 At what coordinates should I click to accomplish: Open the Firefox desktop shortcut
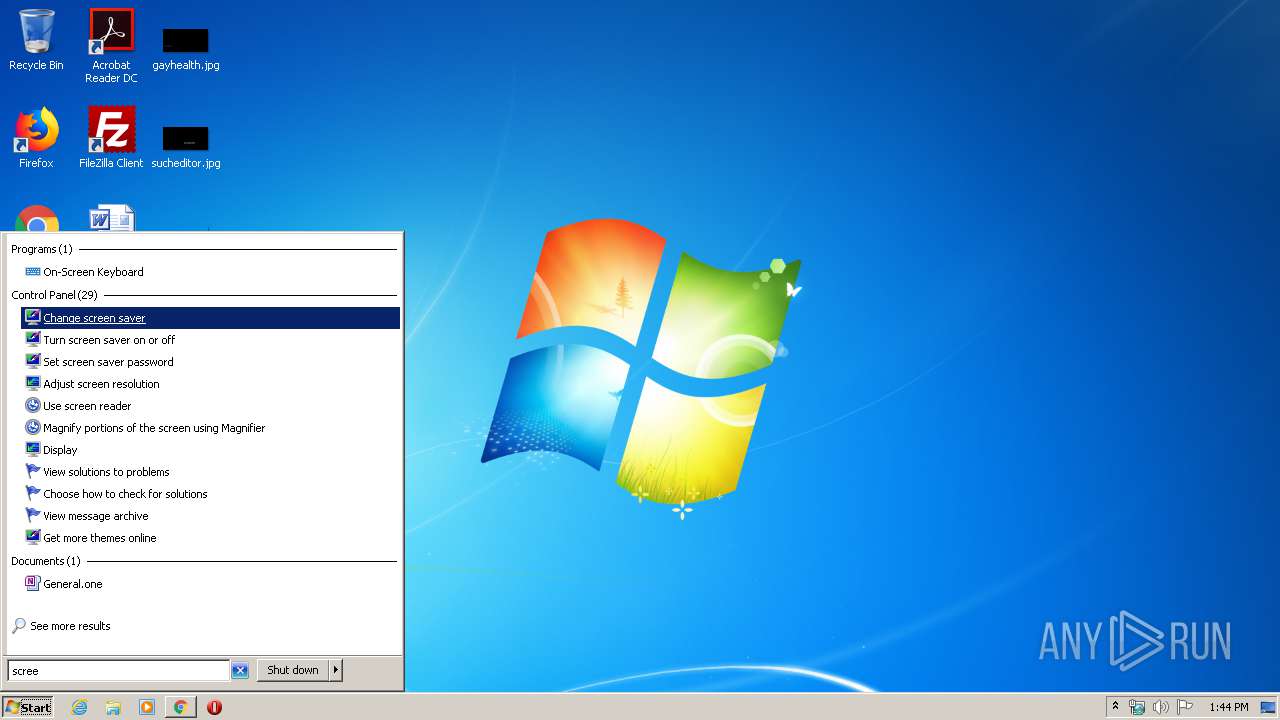pyautogui.click(x=36, y=137)
